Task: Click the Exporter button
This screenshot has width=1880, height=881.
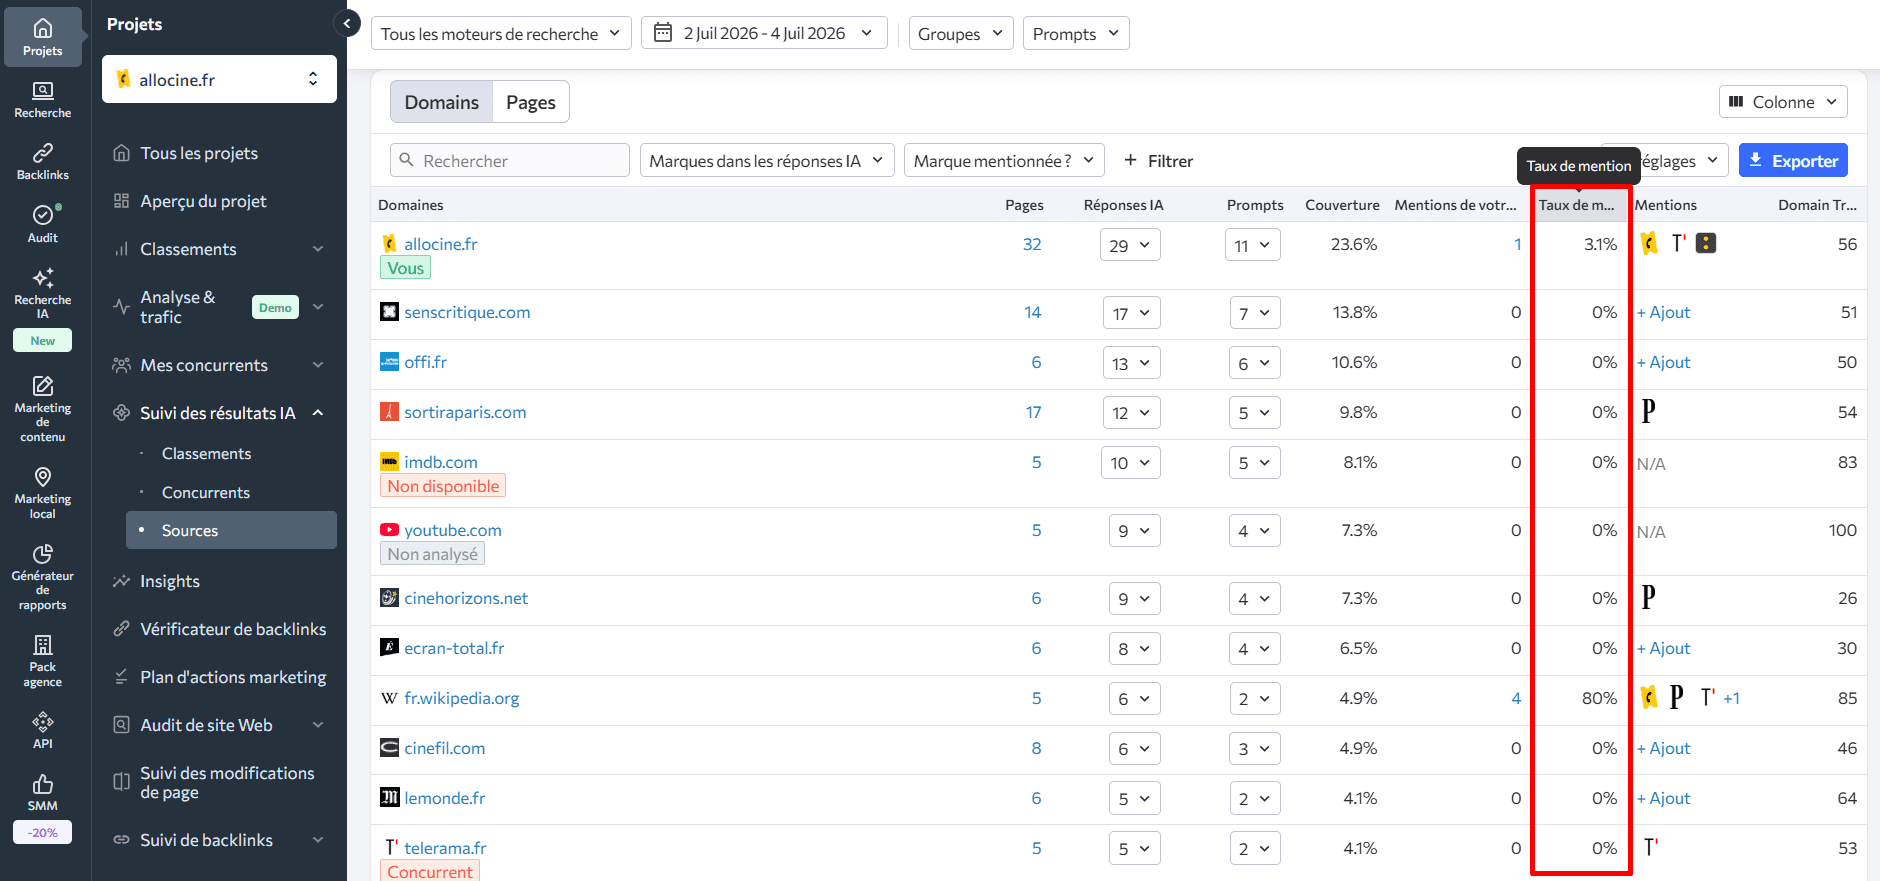Action: pyautogui.click(x=1793, y=160)
